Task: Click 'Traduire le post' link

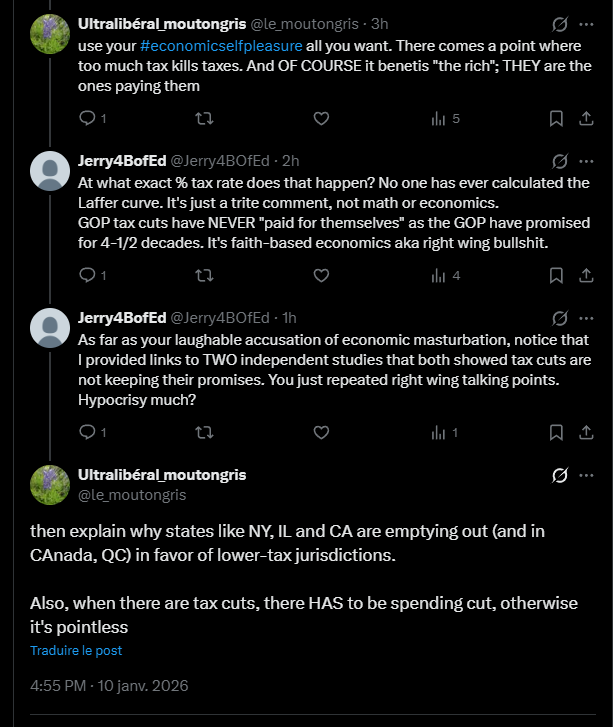Action: (x=76, y=650)
